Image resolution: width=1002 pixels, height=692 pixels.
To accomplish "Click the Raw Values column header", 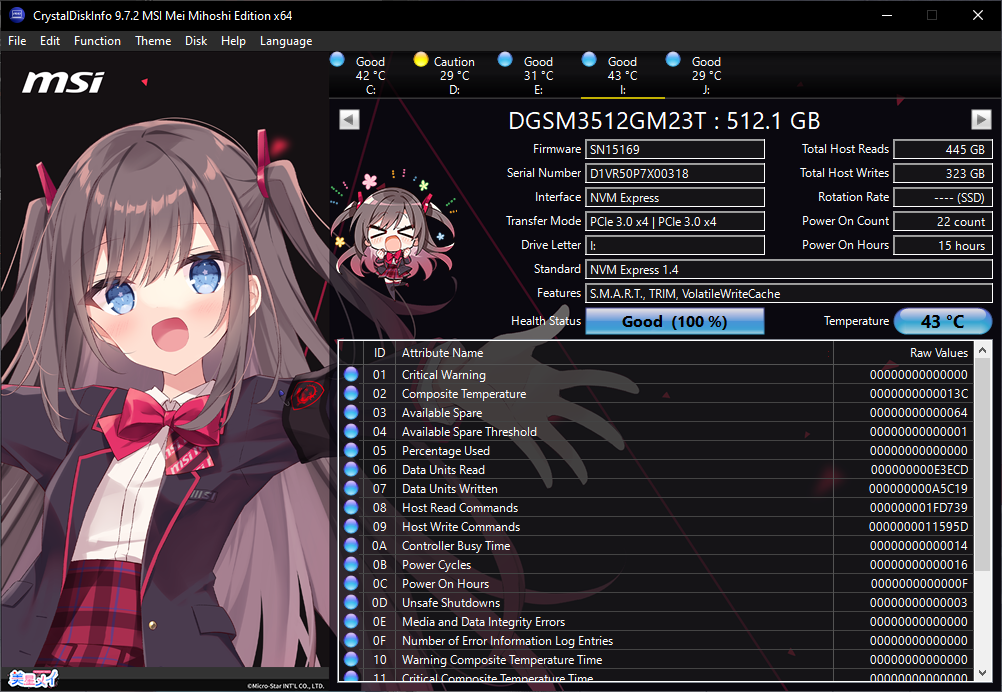I will pyautogui.click(x=904, y=353).
